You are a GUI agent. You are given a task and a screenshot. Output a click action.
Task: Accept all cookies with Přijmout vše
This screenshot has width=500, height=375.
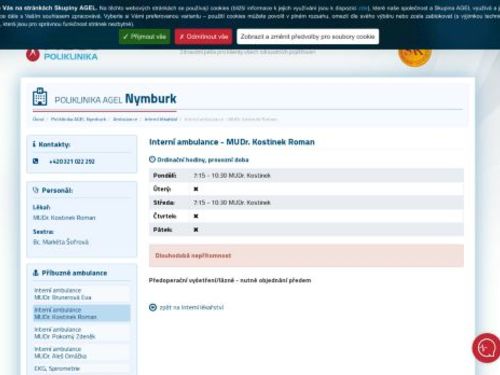tap(145, 37)
